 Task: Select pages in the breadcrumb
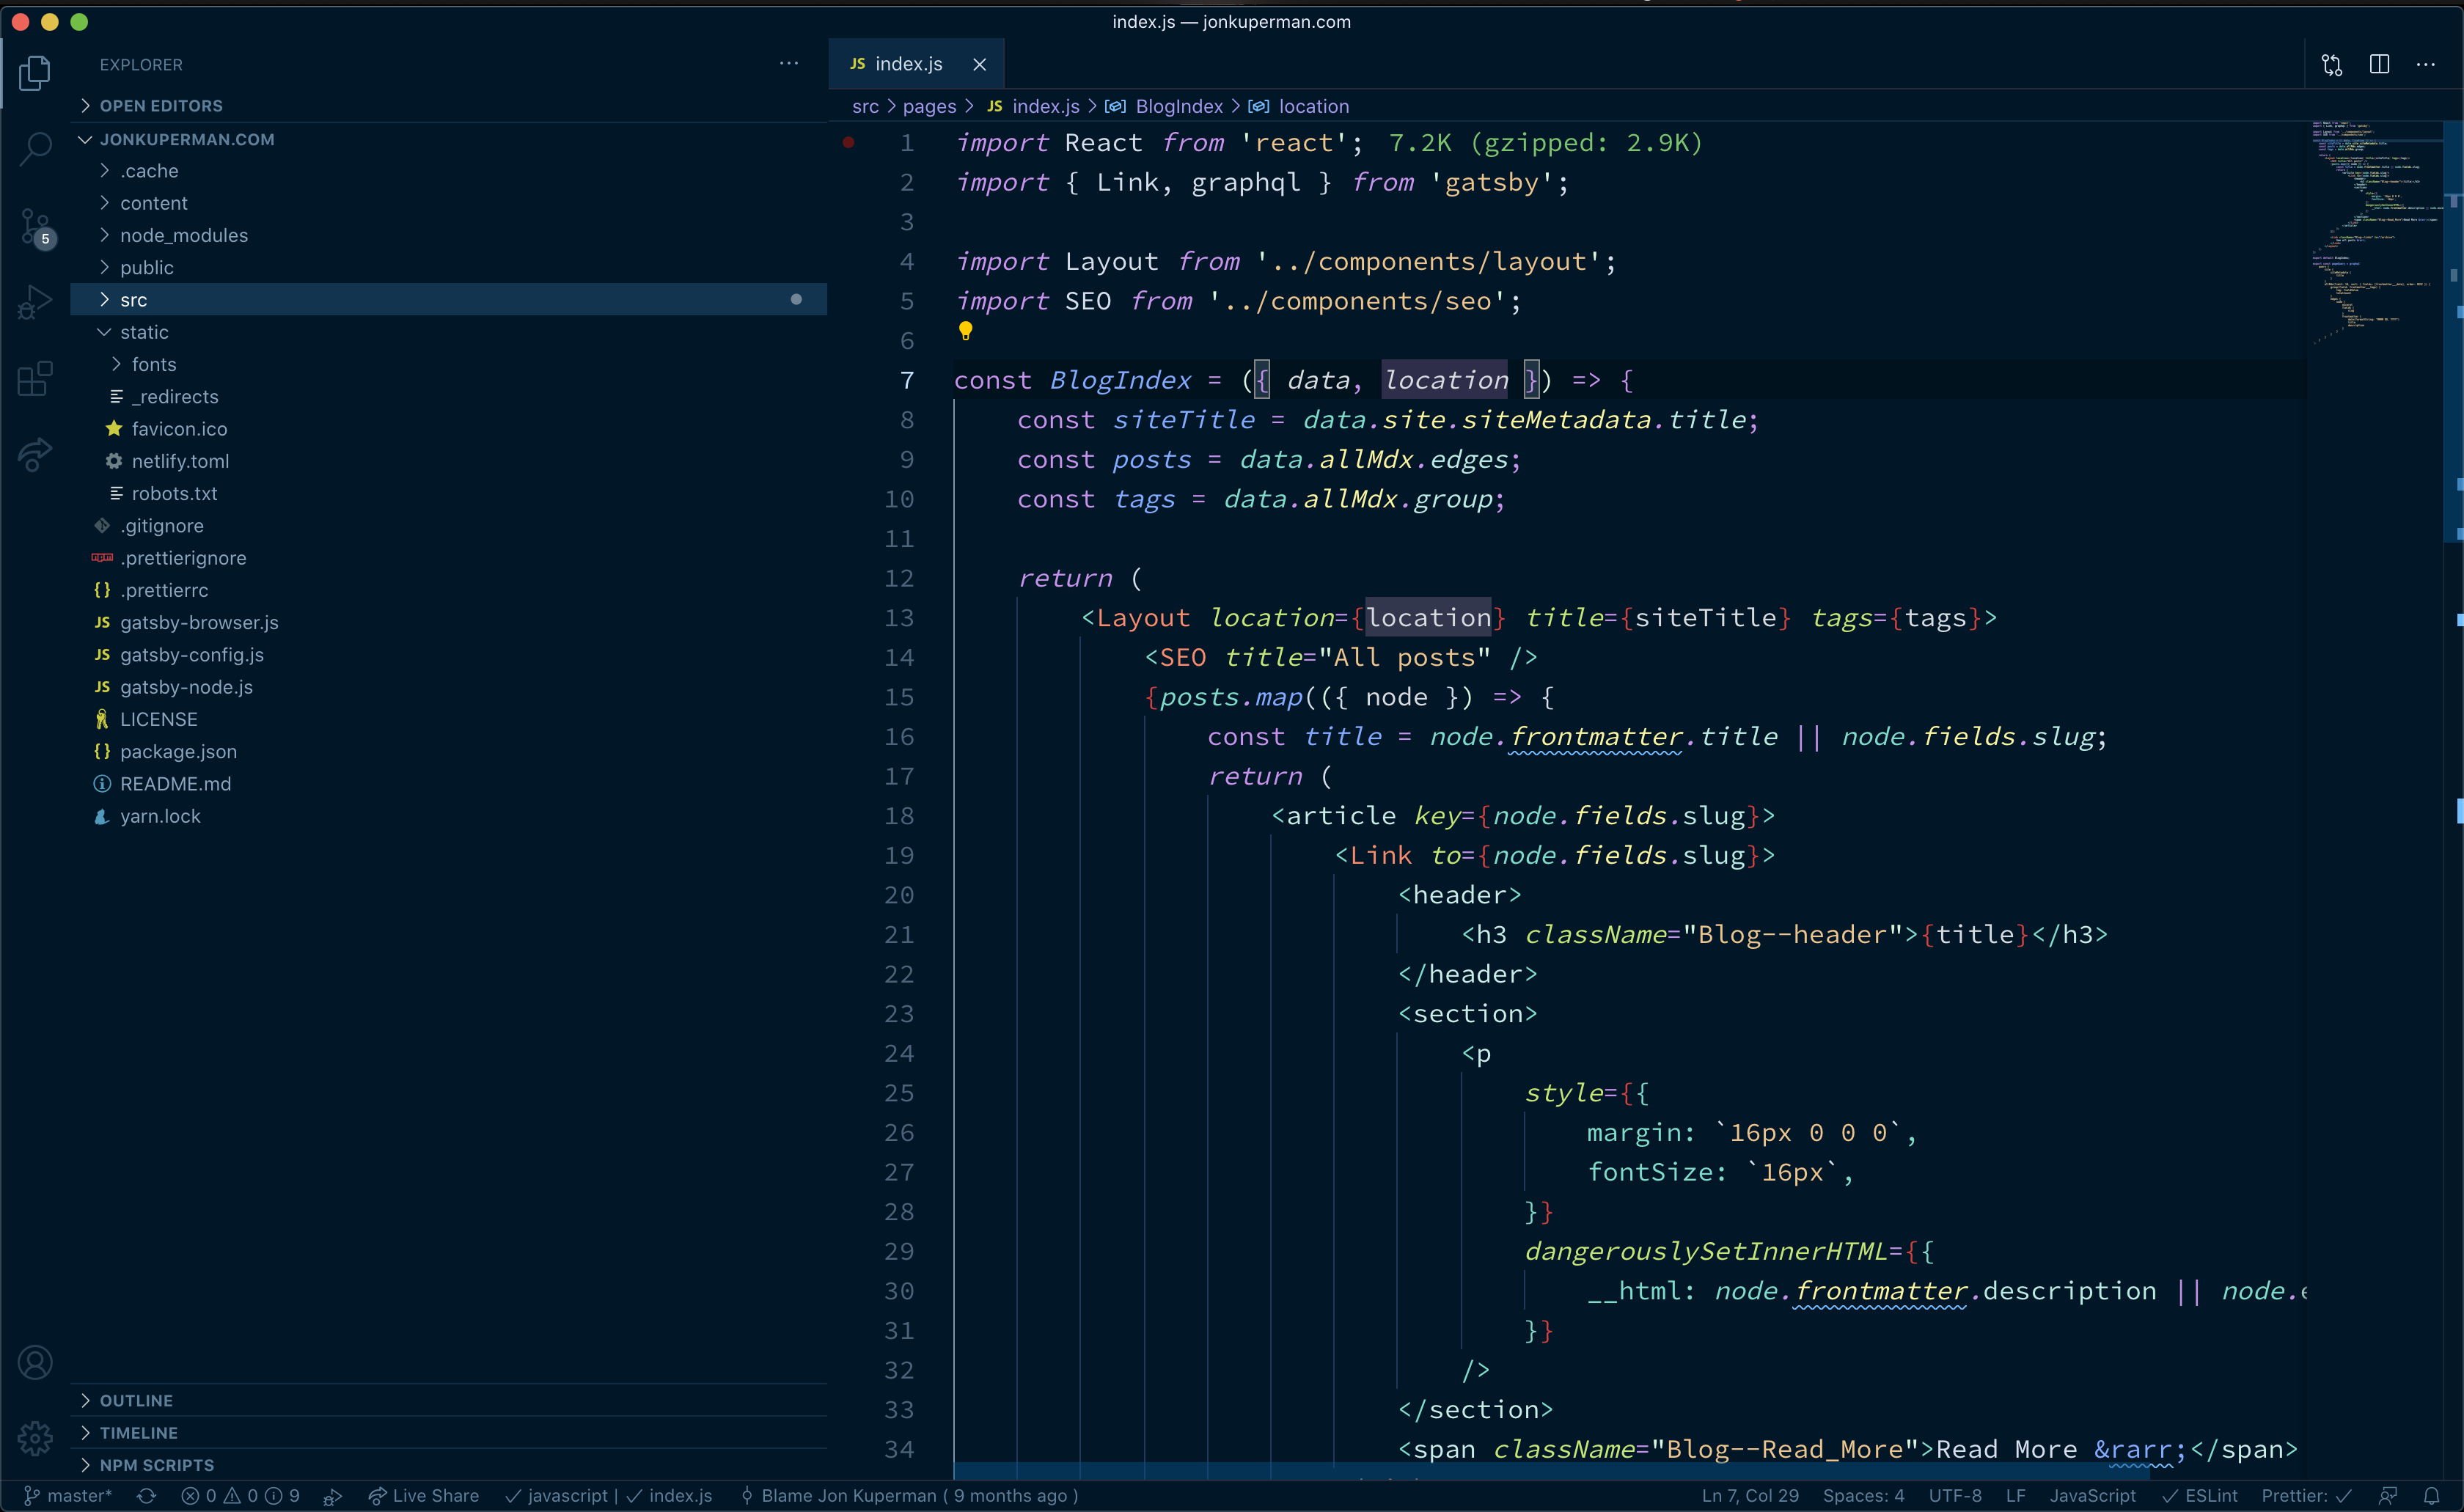[929, 106]
